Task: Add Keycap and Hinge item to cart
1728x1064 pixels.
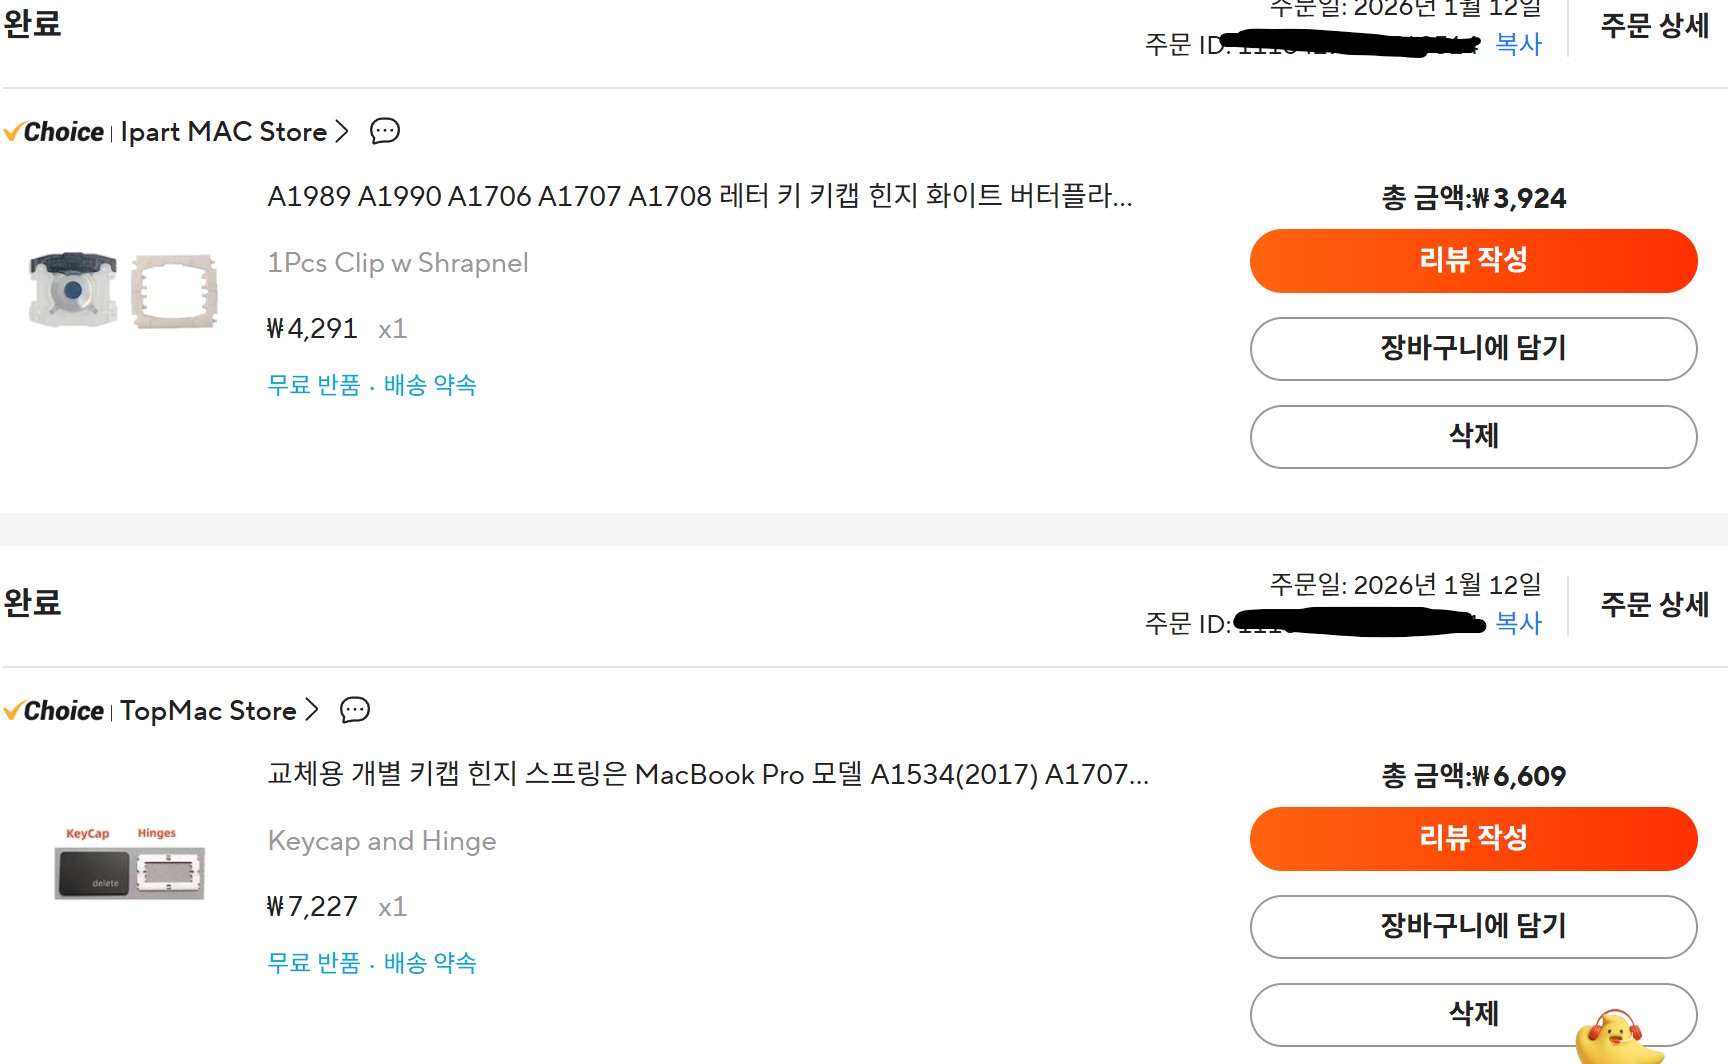Action: (1473, 927)
